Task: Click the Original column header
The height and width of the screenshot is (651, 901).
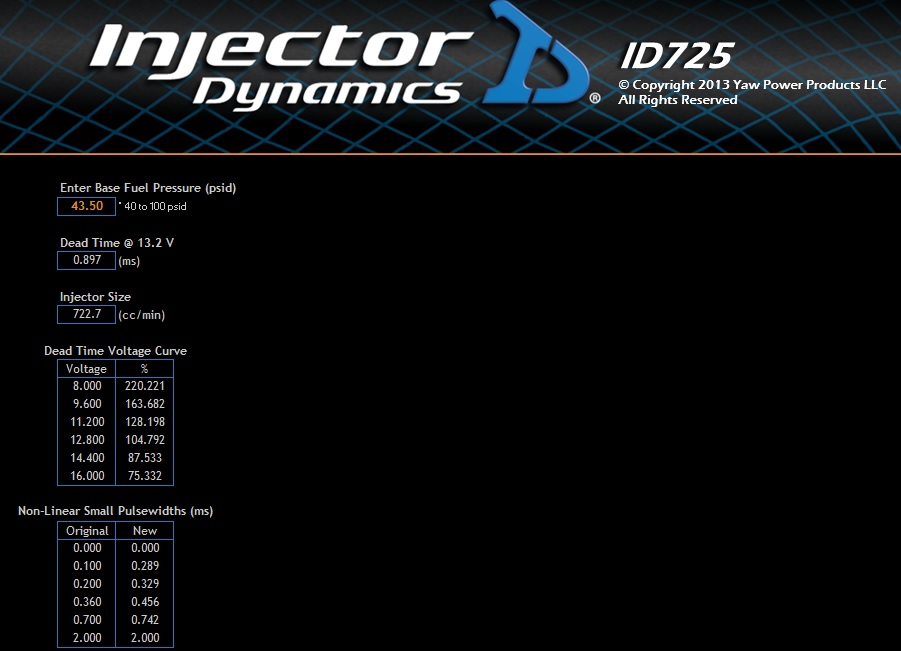Action: [x=86, y=531]
